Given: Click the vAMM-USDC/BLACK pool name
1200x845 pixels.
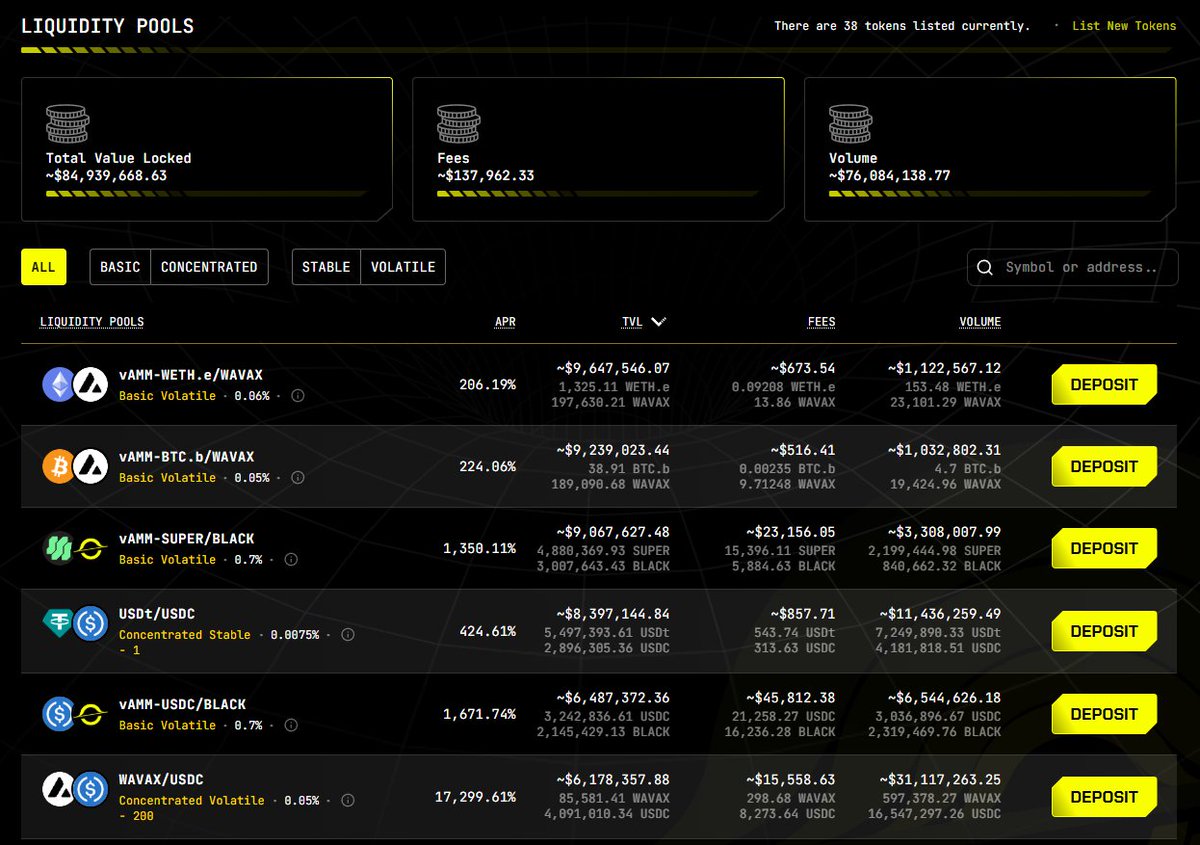Looking at the screenshot, I should [x=183, y=704].
